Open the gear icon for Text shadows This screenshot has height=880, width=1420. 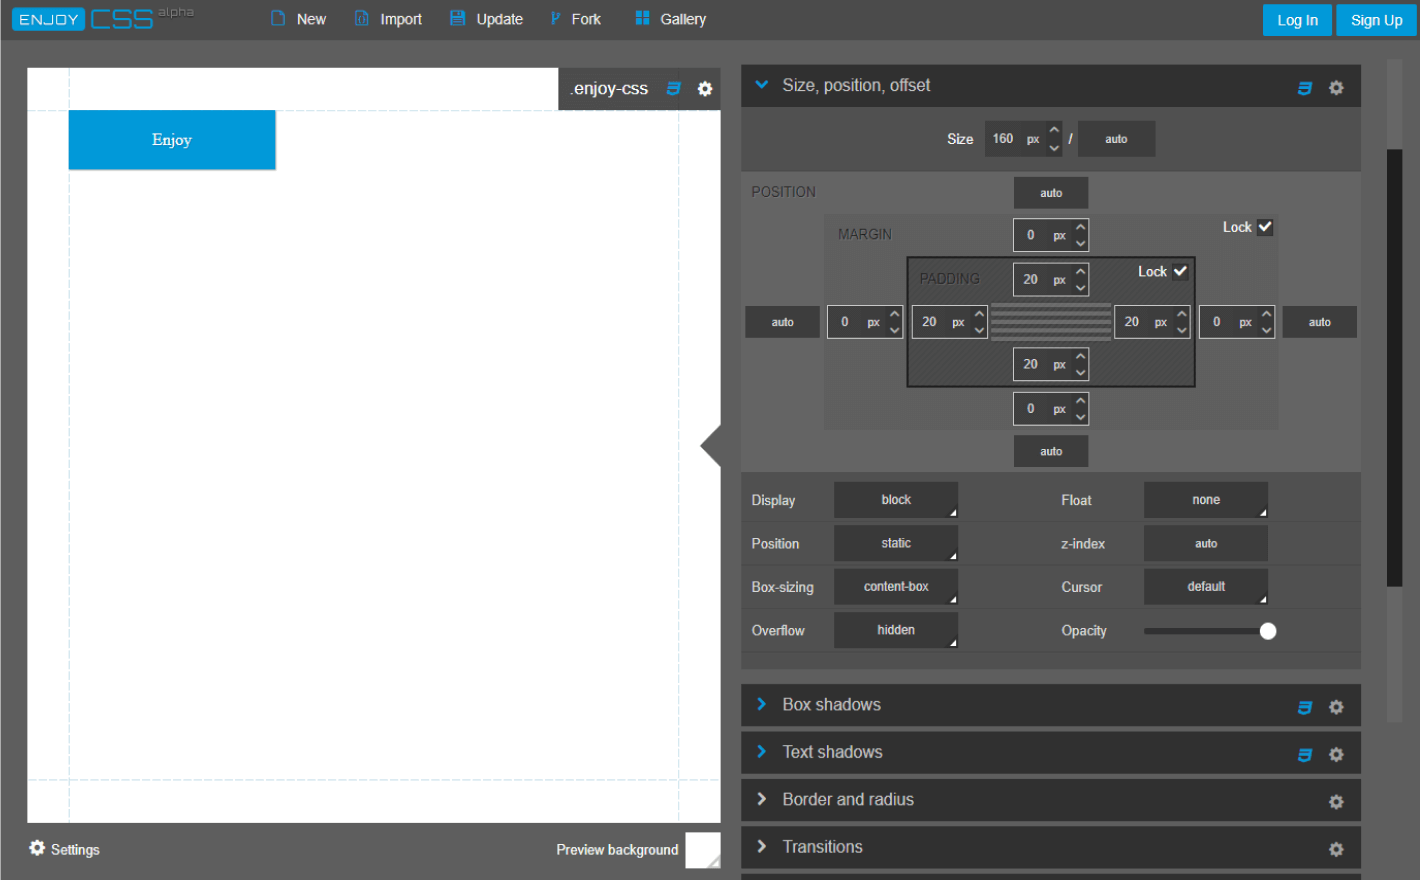tap(1336, 755)
